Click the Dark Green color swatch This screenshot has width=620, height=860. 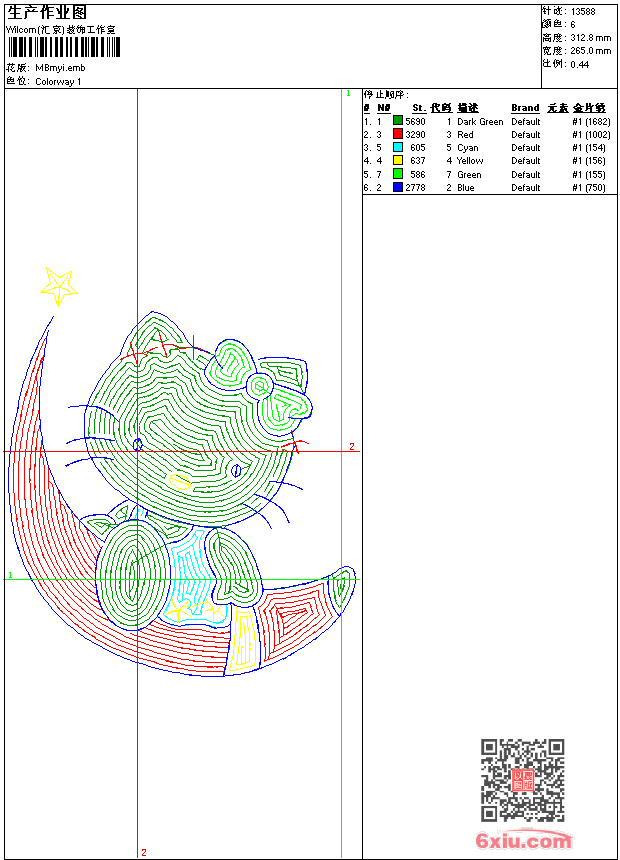398,121
